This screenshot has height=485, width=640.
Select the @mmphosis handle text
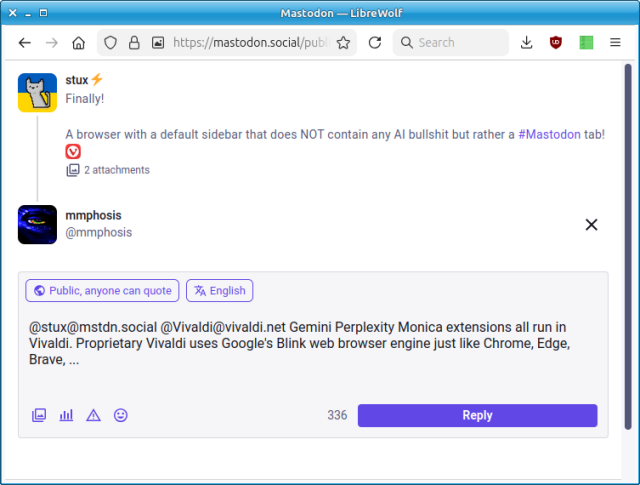click(x=99, y=232)
